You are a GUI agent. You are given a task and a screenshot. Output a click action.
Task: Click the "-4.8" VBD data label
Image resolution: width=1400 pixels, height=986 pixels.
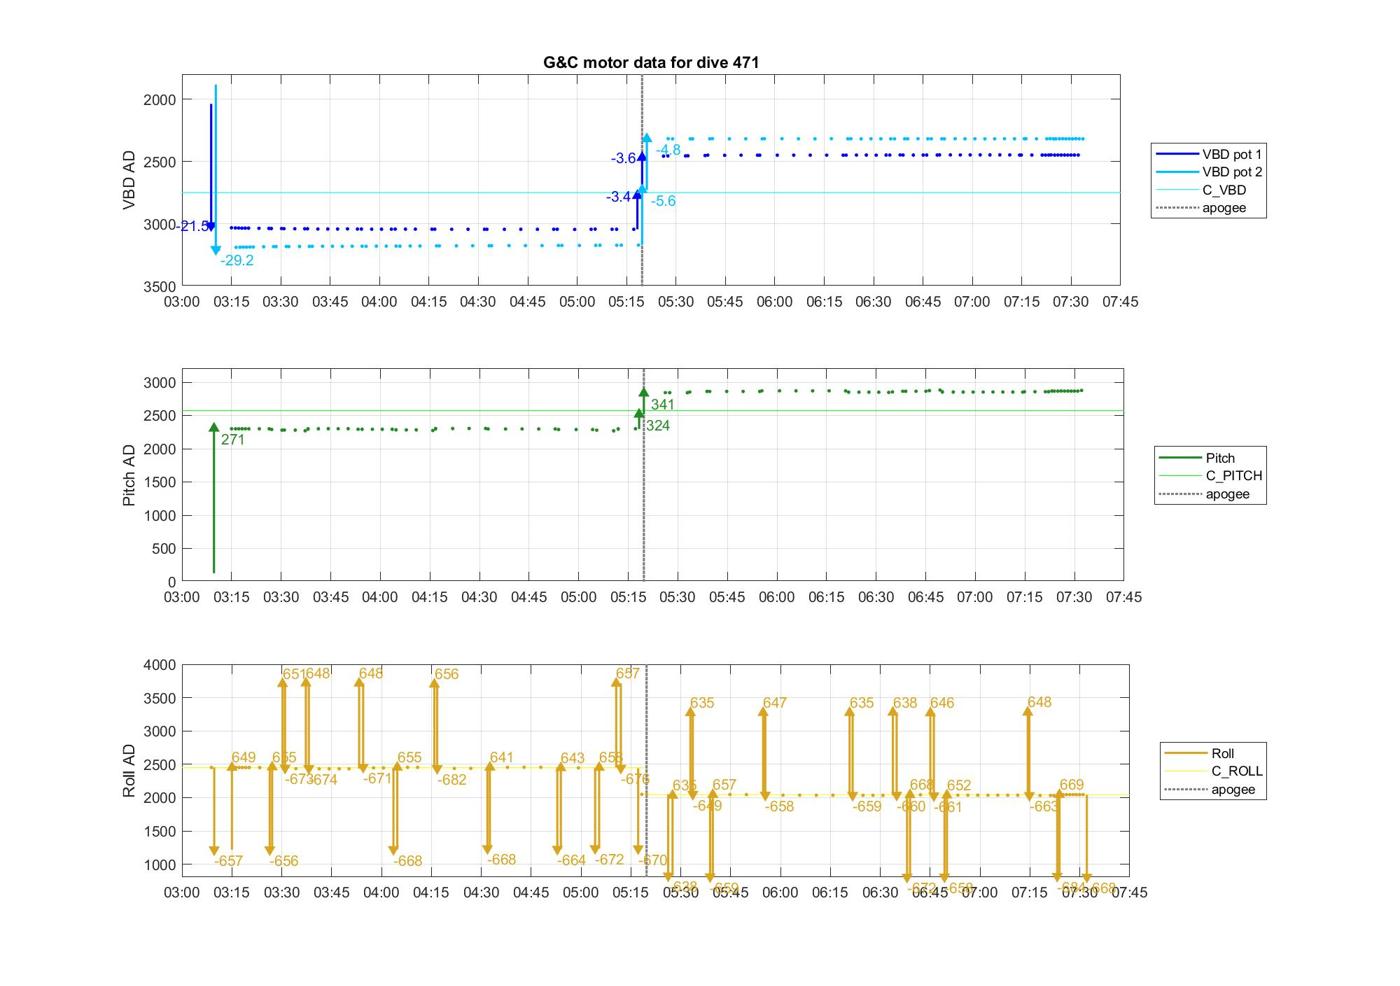(x=668, y=150)
